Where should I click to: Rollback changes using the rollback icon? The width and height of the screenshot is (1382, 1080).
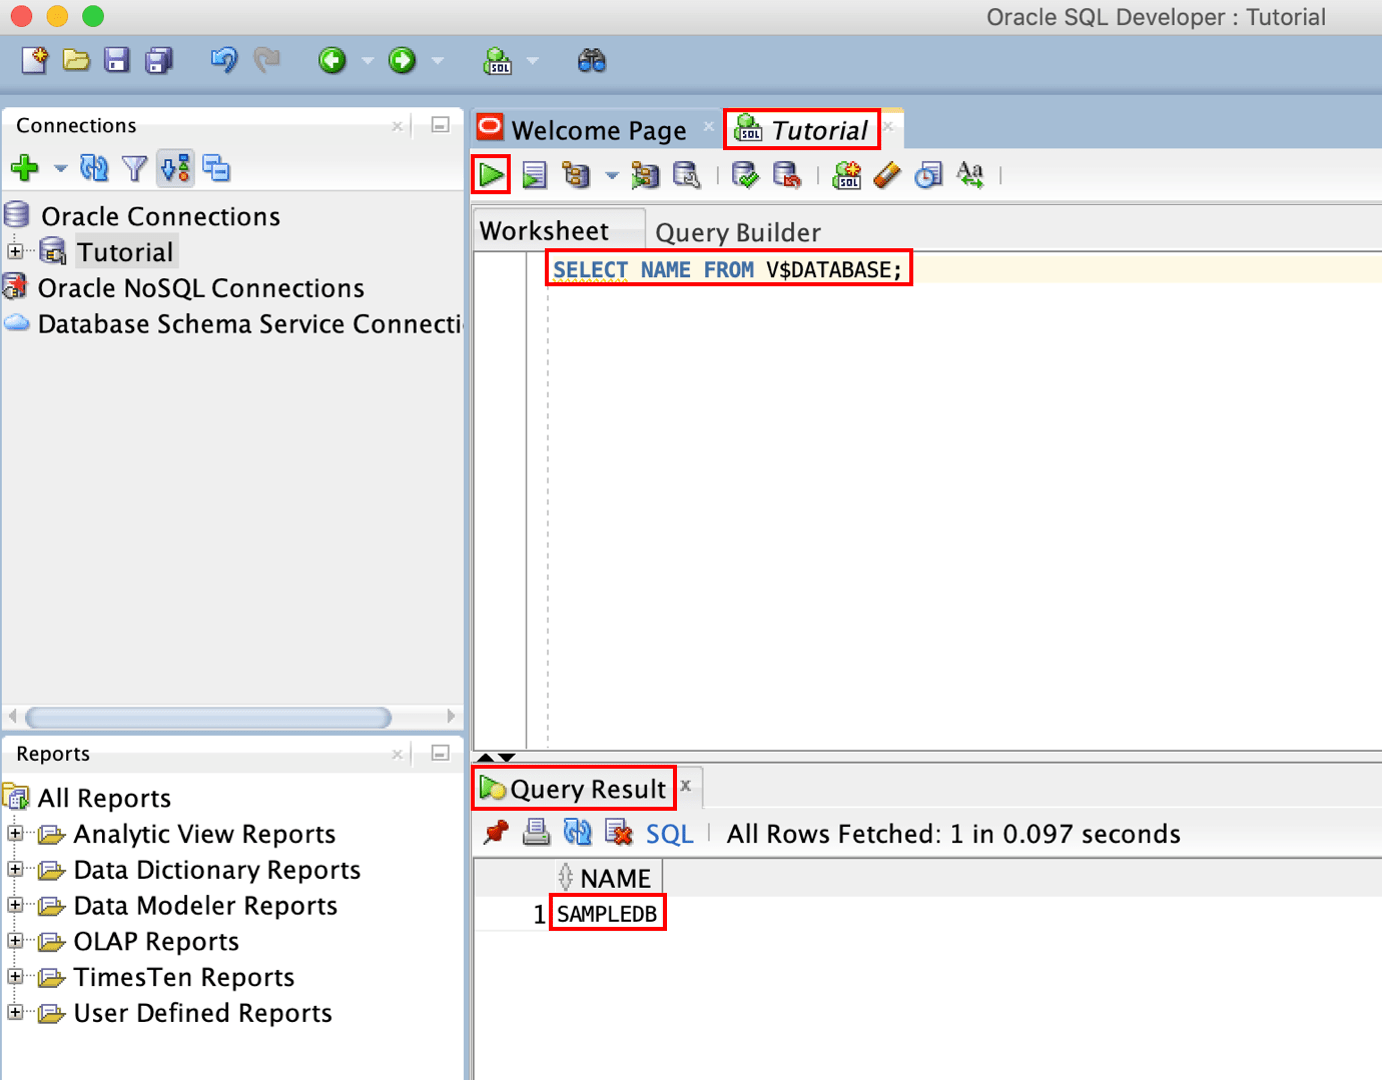pos(788,174)
